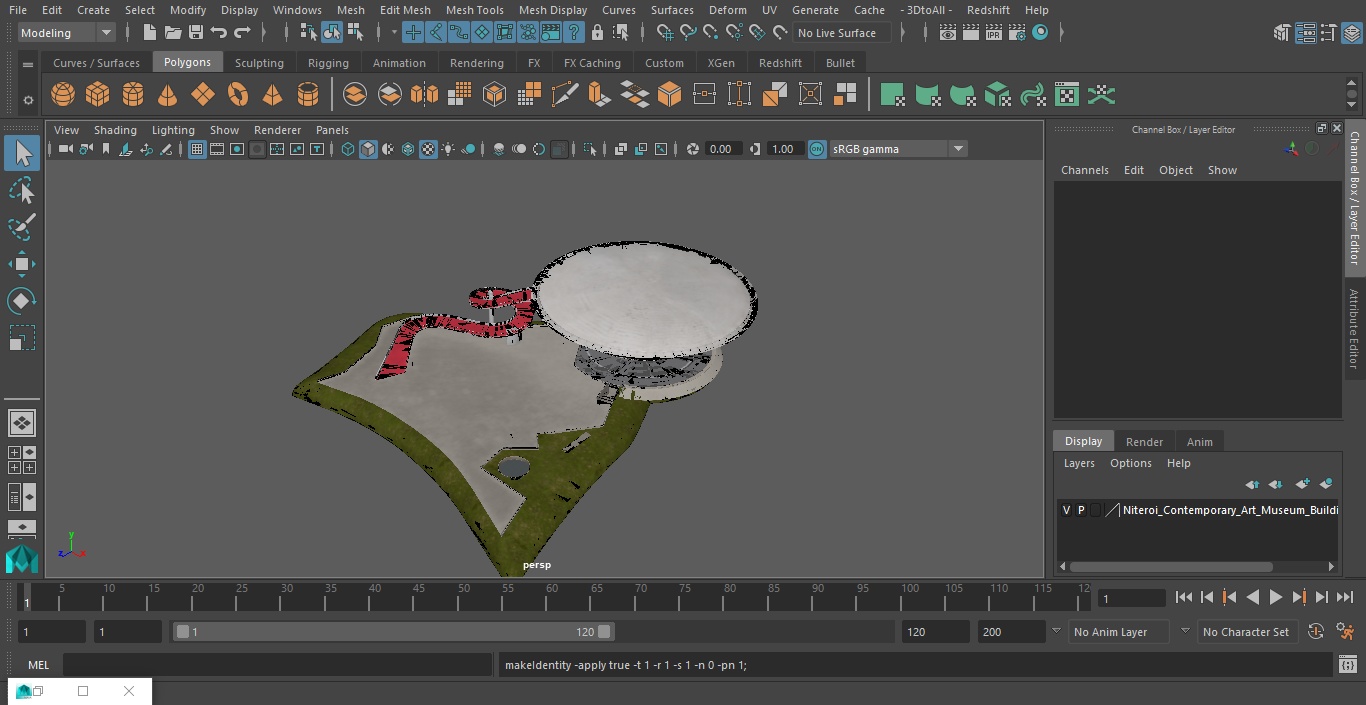Screen dimensions: 1366x705
Task: Open the Render layer tab
Action: click(x=1144, y=442)
